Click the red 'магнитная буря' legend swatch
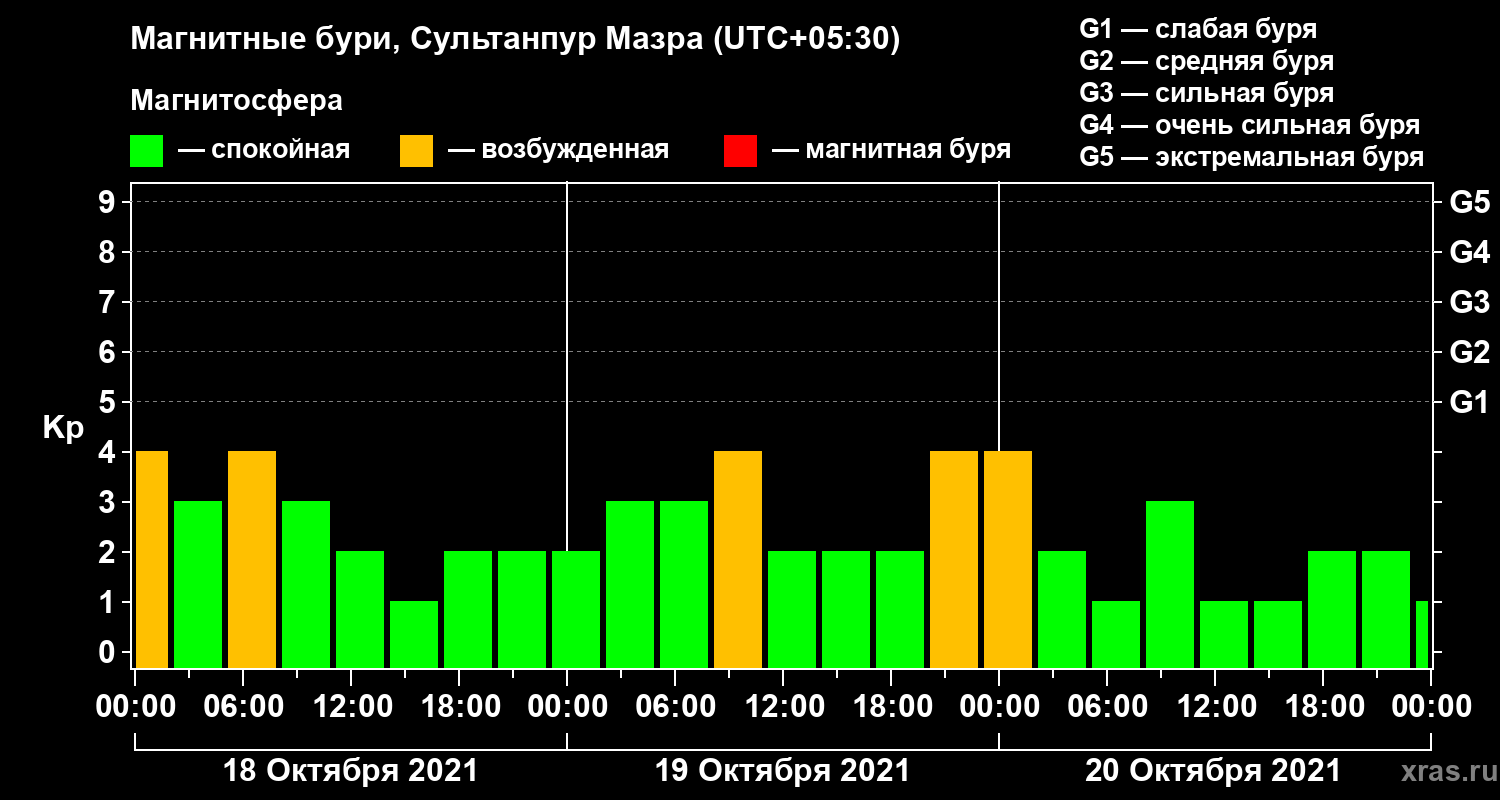 (740, 151)
